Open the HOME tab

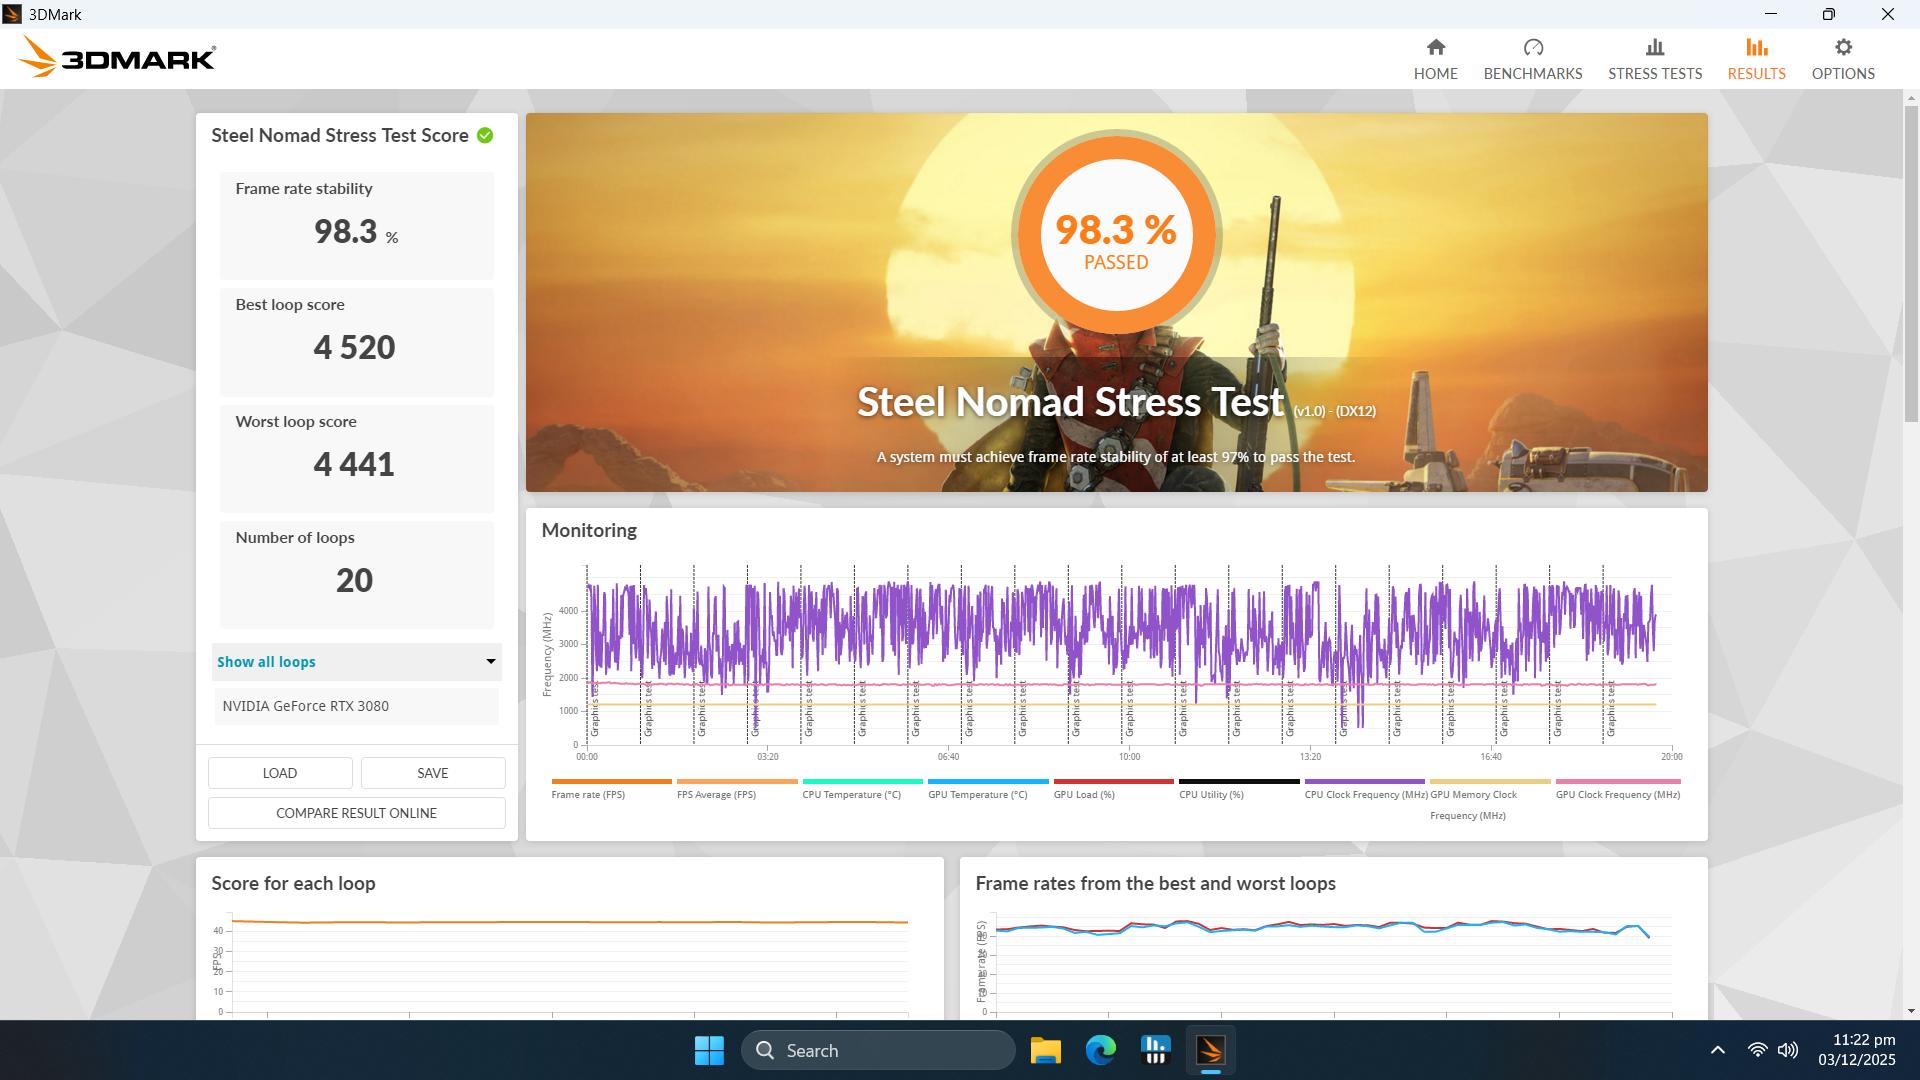click(x=1435, y=59)
